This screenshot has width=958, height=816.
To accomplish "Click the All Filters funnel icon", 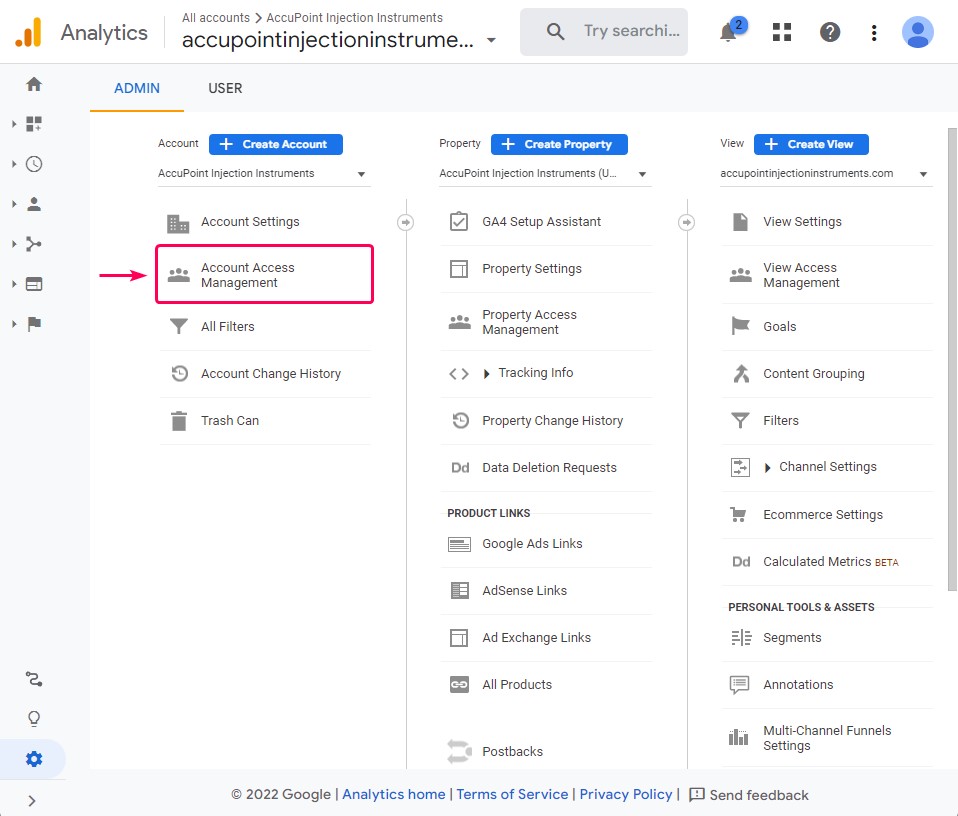I will point(178,327).
